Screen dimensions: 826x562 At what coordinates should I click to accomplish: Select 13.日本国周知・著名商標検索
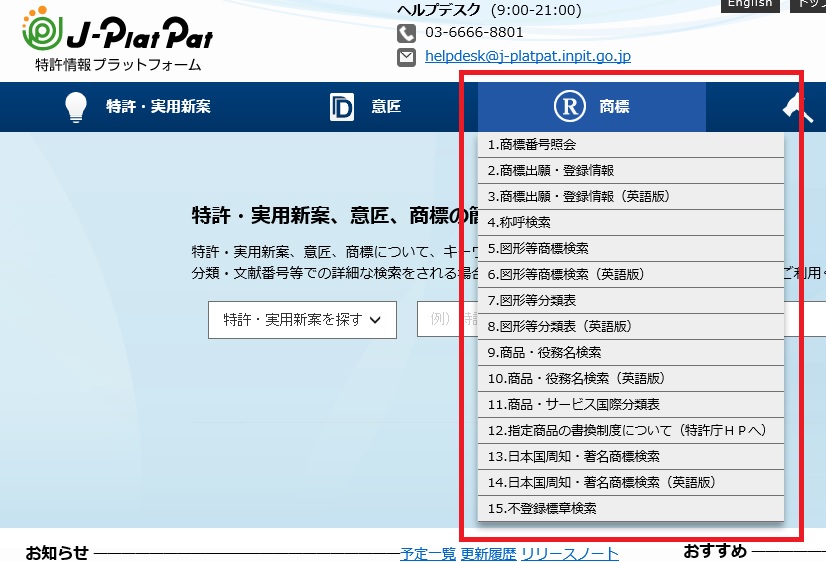pyautogui.click(x=631, y=457)
